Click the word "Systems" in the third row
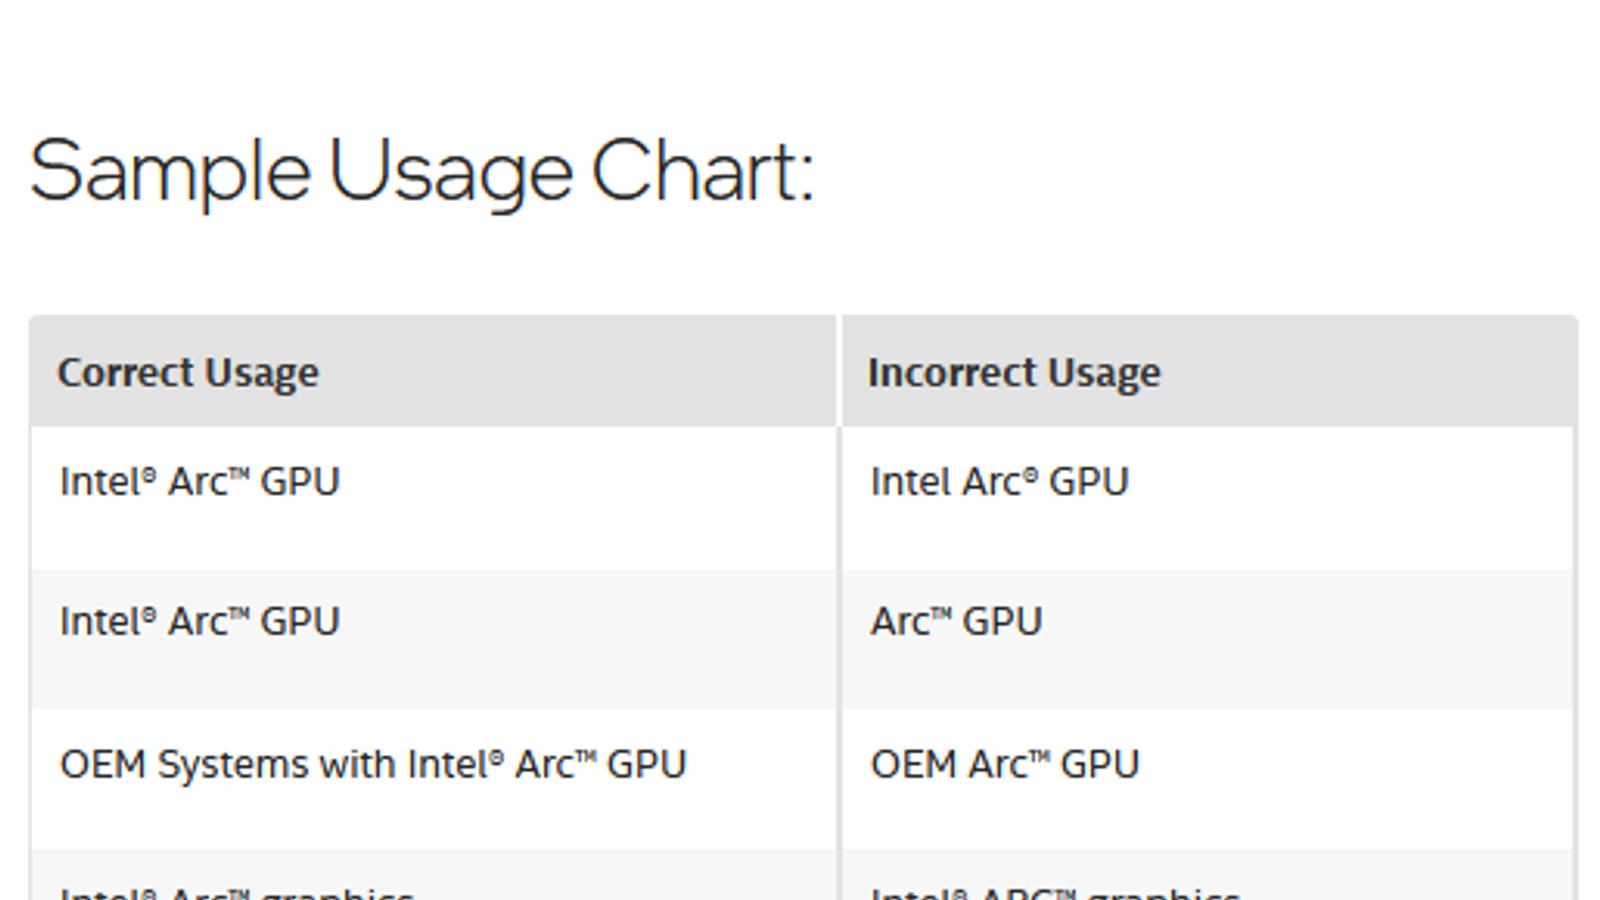 (233, 765)
